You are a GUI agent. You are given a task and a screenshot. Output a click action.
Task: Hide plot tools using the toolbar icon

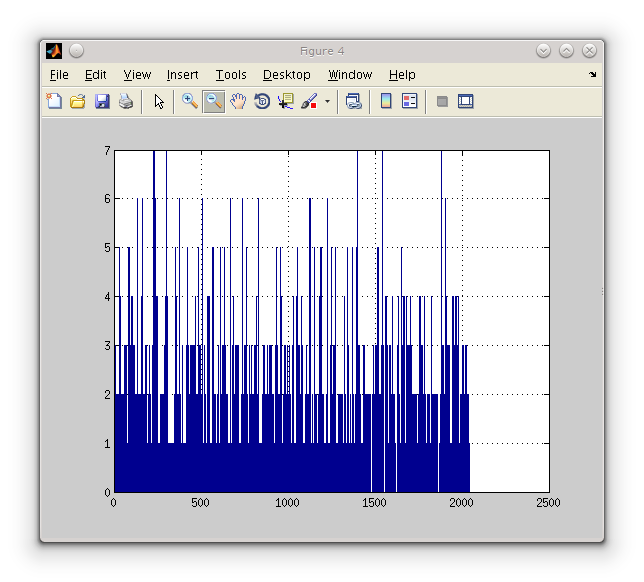coord(442,101)
